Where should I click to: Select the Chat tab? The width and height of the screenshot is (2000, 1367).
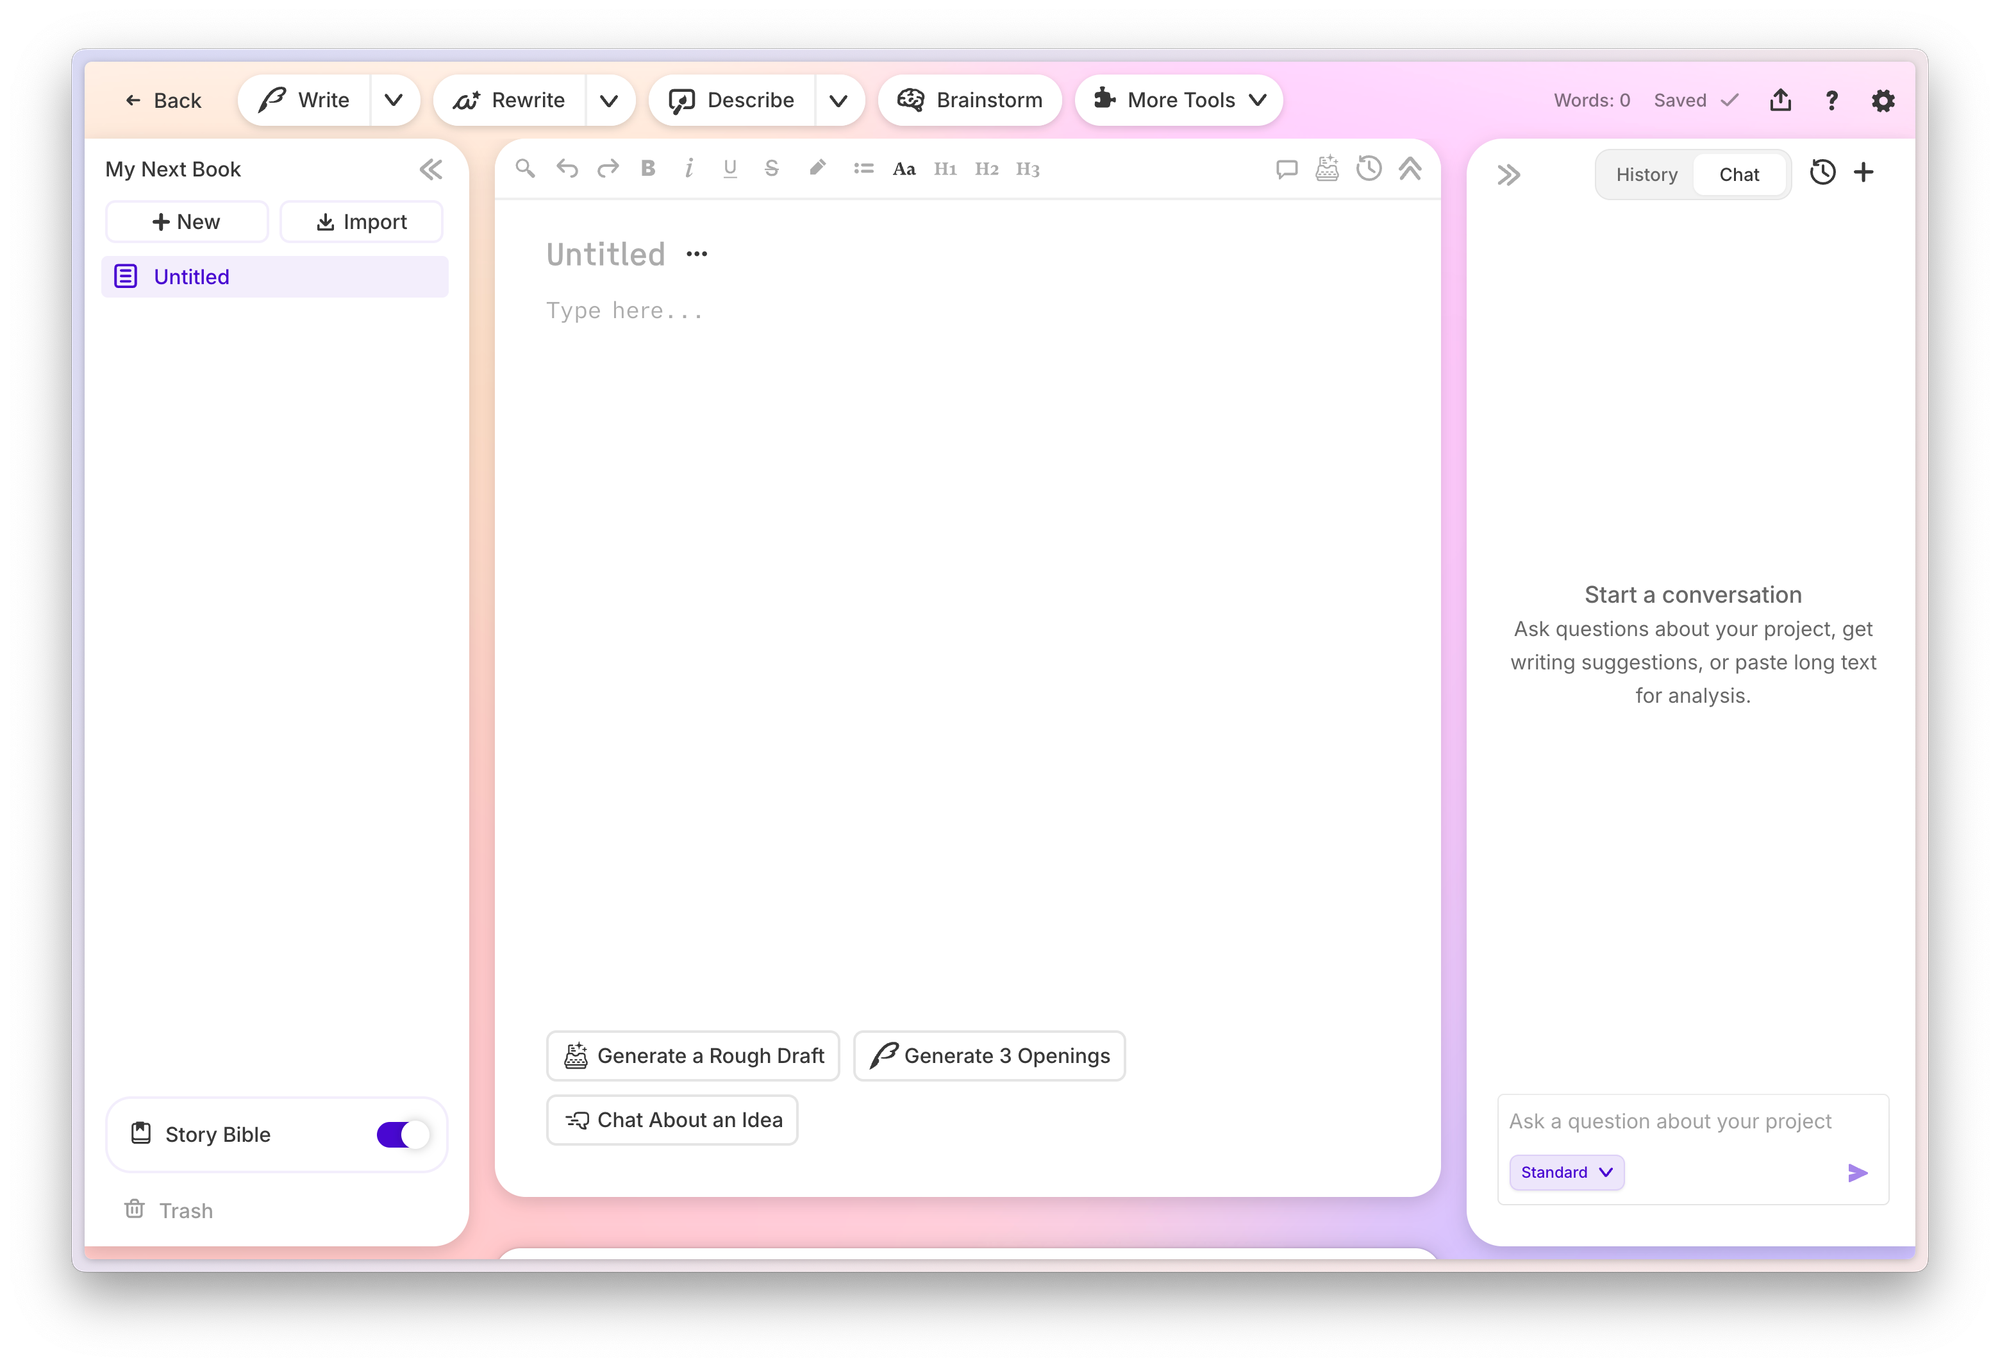click(x=1738, y=174)
